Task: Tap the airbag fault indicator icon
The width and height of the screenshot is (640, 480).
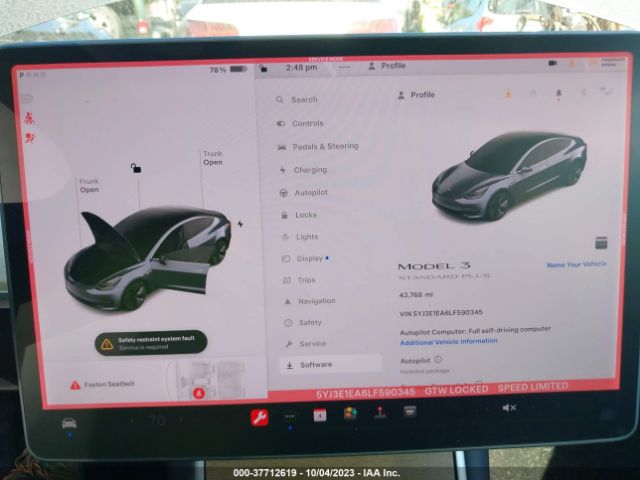Action: pyautogui.click(x=30, y=138)
